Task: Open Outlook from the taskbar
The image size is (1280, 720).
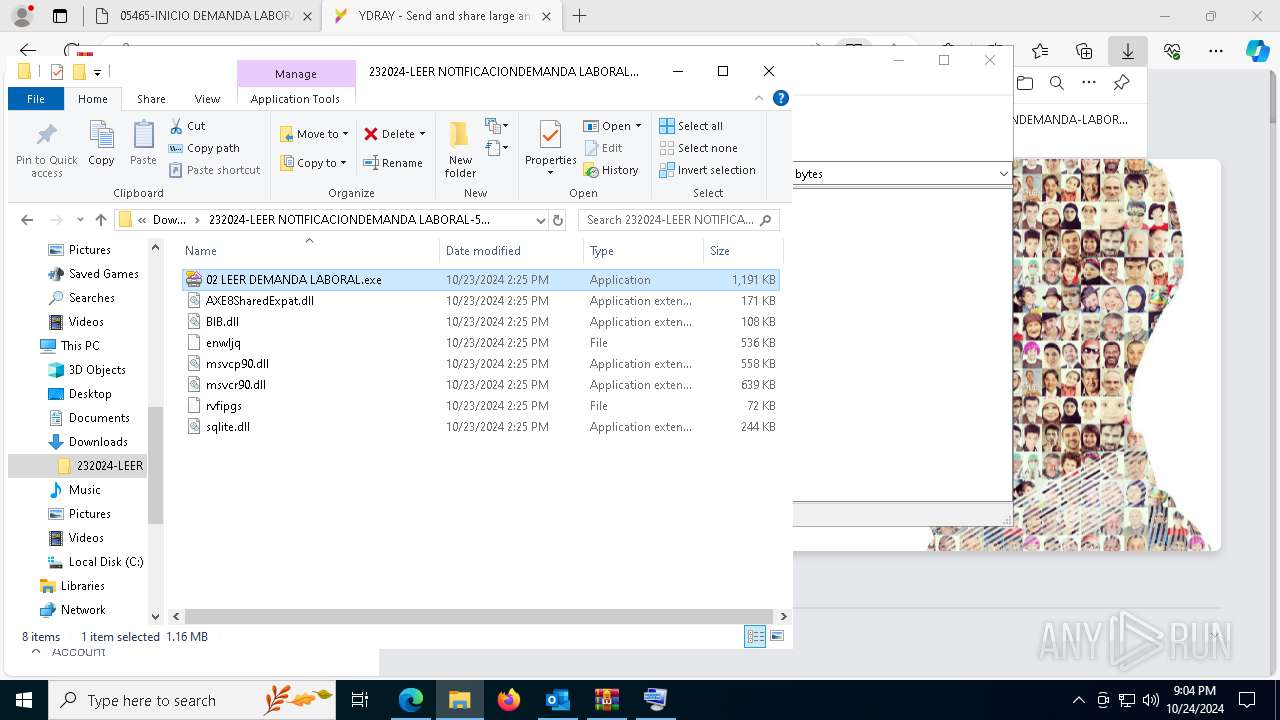Action: pos(557,700)
